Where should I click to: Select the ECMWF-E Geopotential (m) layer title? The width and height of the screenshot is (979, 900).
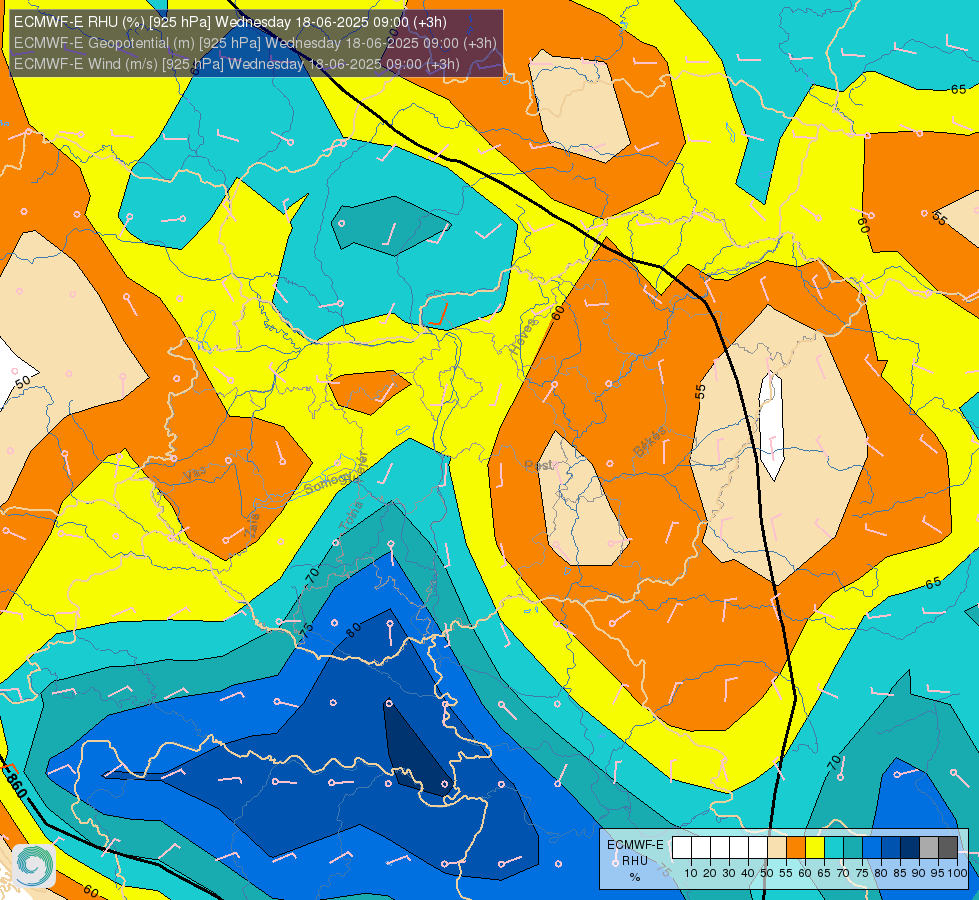tap(255, 43)
